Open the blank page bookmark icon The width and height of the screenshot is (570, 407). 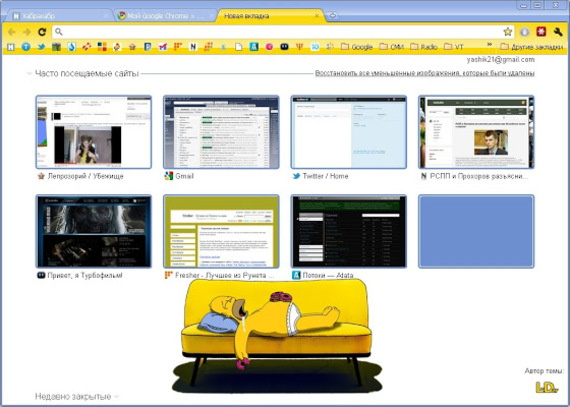click(x=238, y=47)
